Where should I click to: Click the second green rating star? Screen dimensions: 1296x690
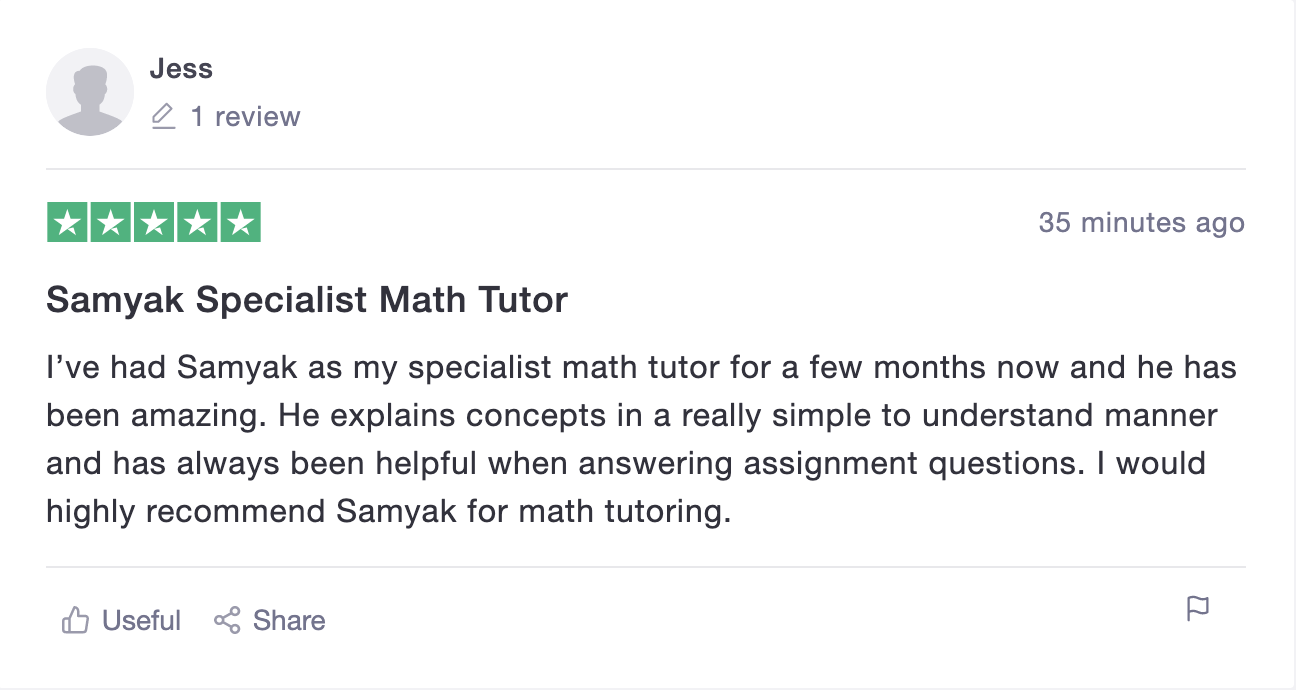[x=111, y=222]
